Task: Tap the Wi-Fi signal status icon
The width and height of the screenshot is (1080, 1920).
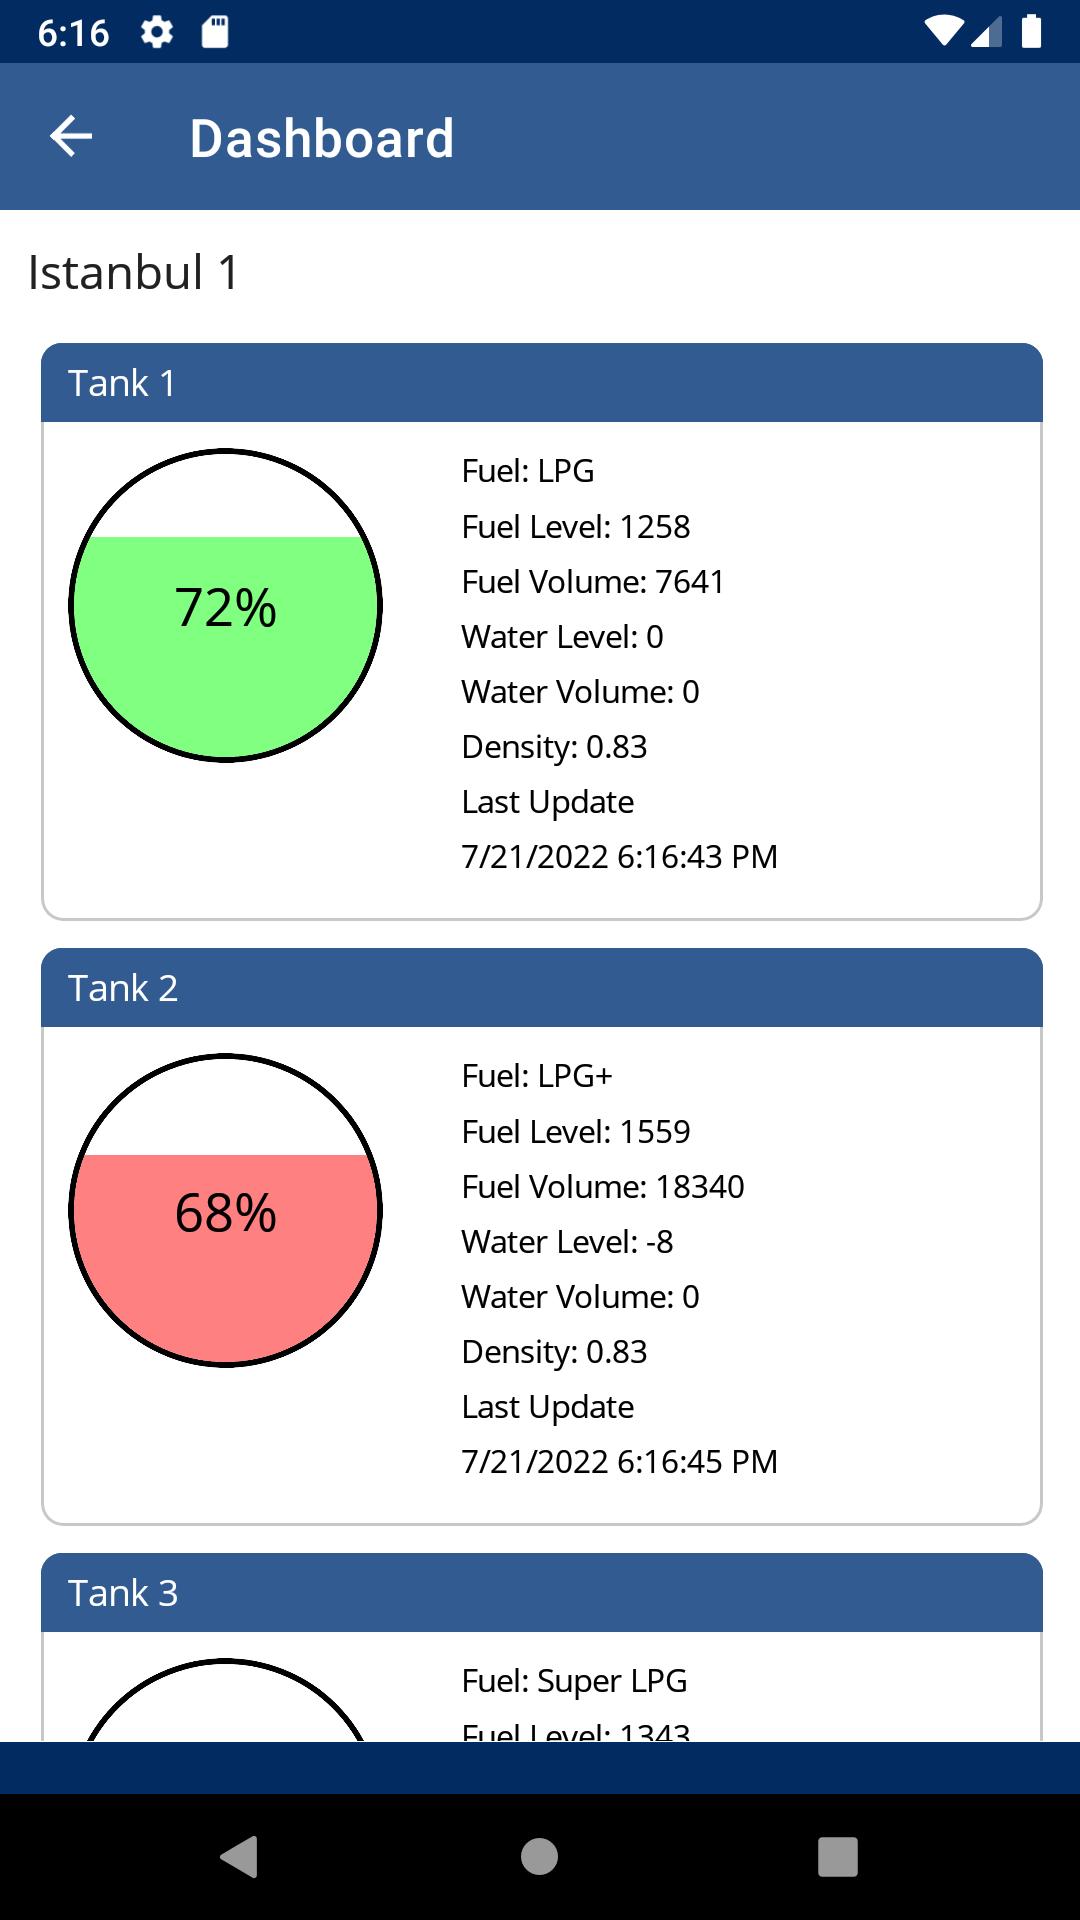Action: pos(943,32)
